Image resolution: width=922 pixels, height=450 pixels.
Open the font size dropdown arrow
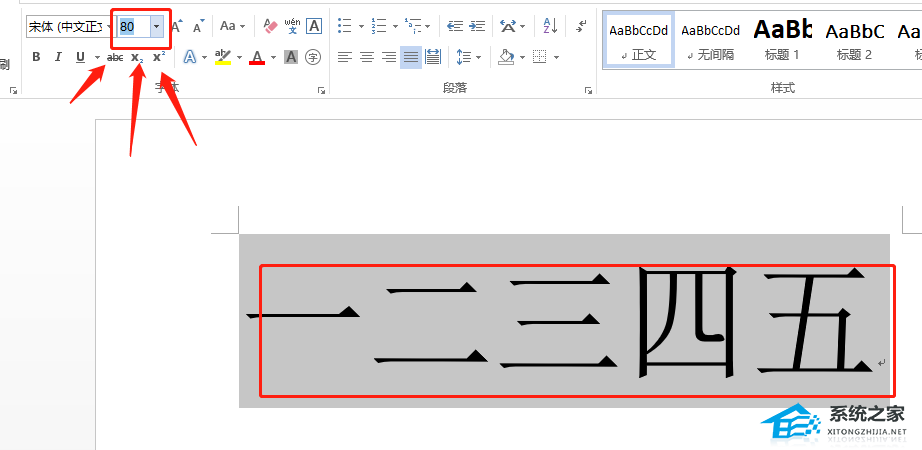[156, 26]
